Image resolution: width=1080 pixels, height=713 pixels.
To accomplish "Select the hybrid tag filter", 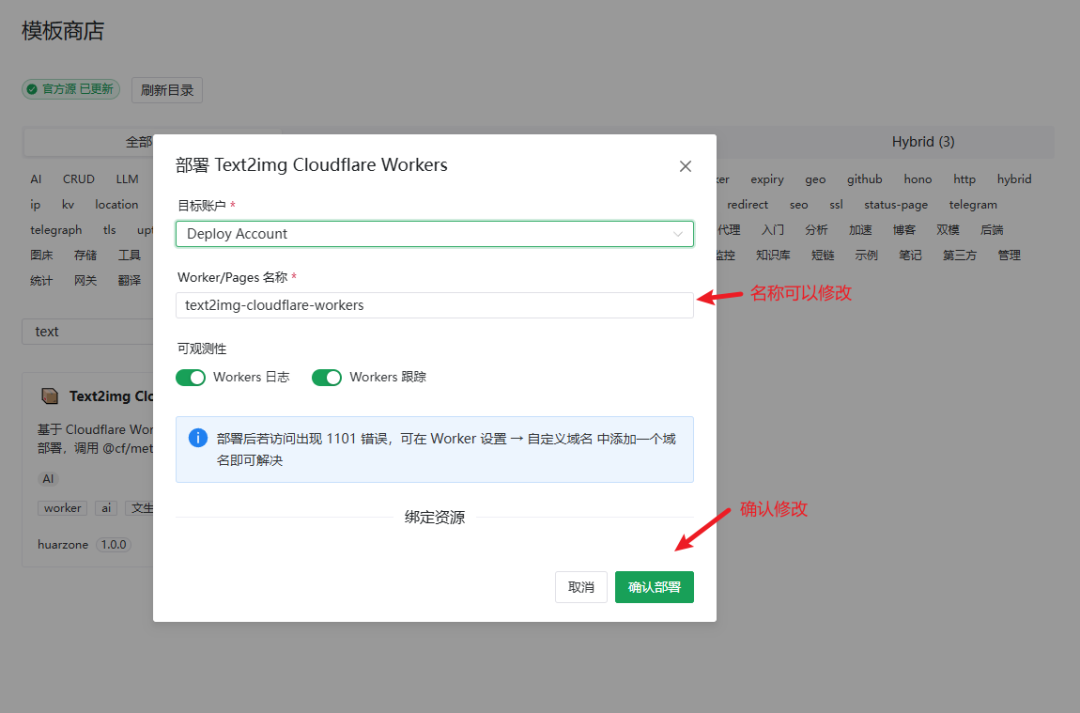I will (1014, 179).
